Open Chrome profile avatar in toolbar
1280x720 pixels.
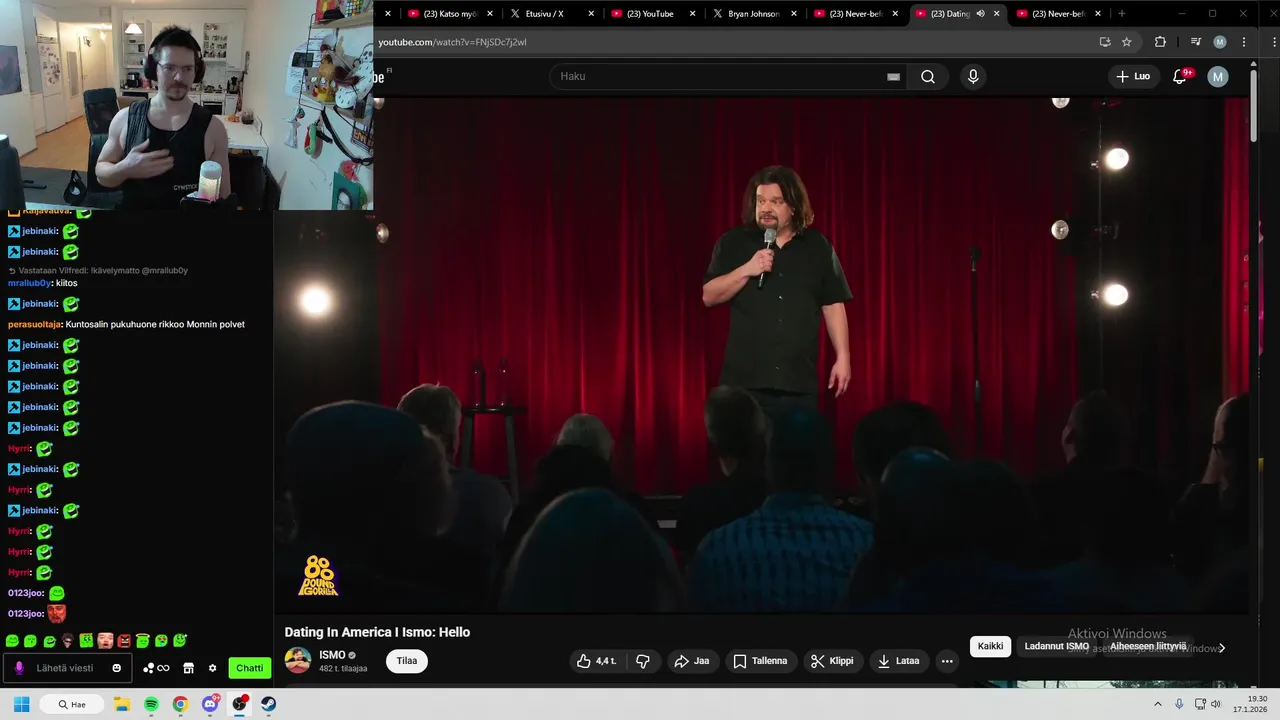point(1220,42)
